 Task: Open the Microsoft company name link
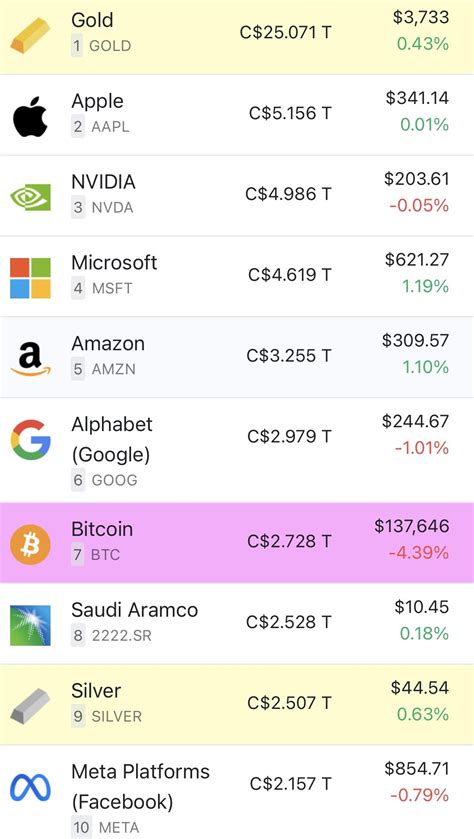[114, 263]
